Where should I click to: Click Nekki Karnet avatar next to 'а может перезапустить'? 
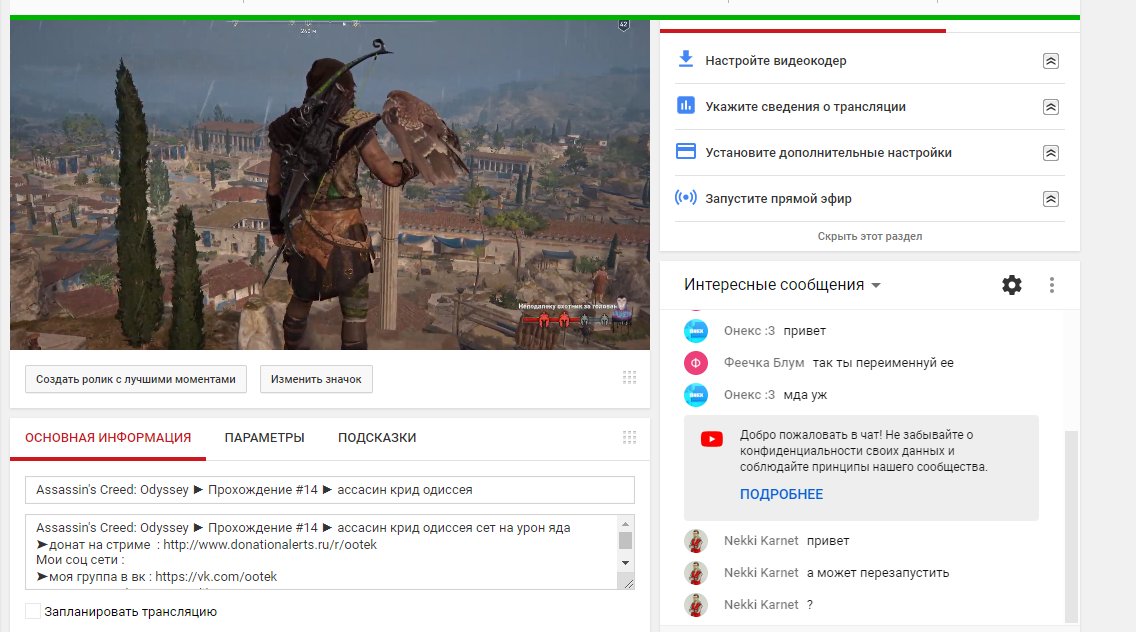coord(696,573)
